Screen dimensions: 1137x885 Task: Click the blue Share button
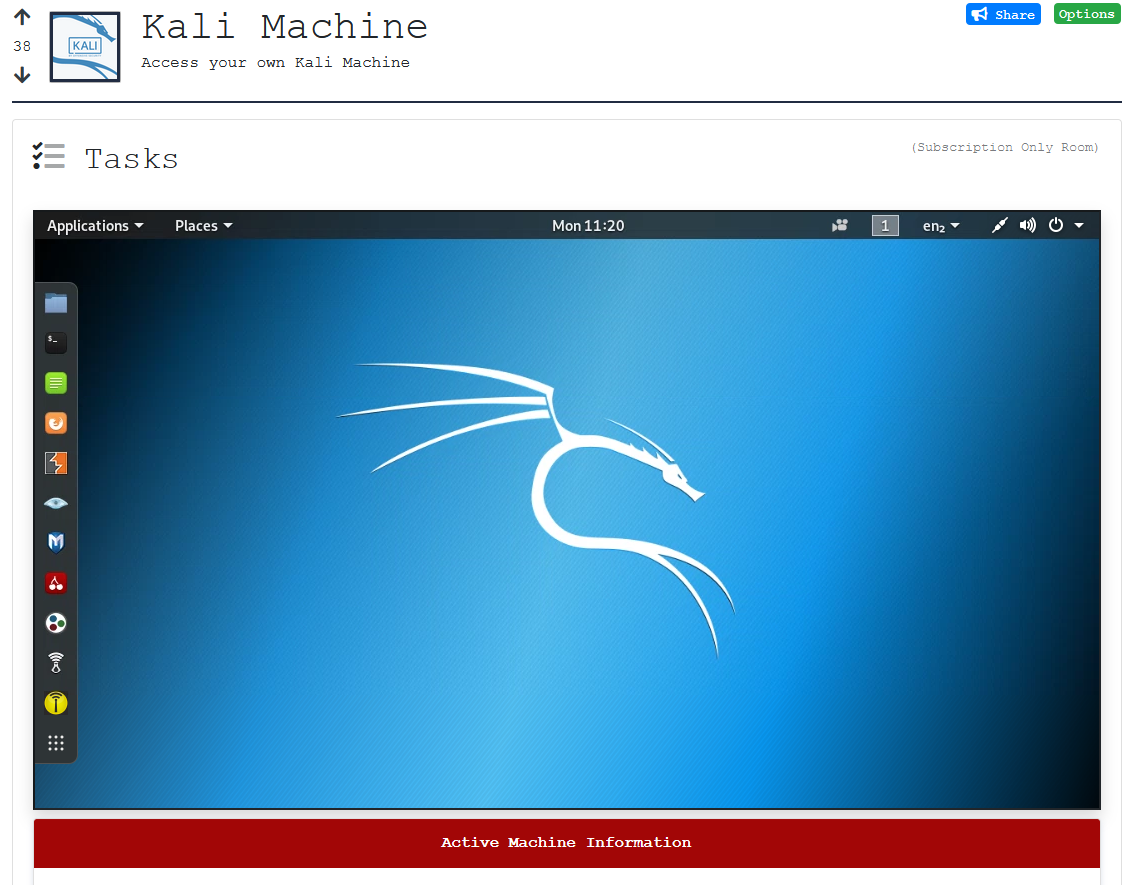coord(1003,14)
